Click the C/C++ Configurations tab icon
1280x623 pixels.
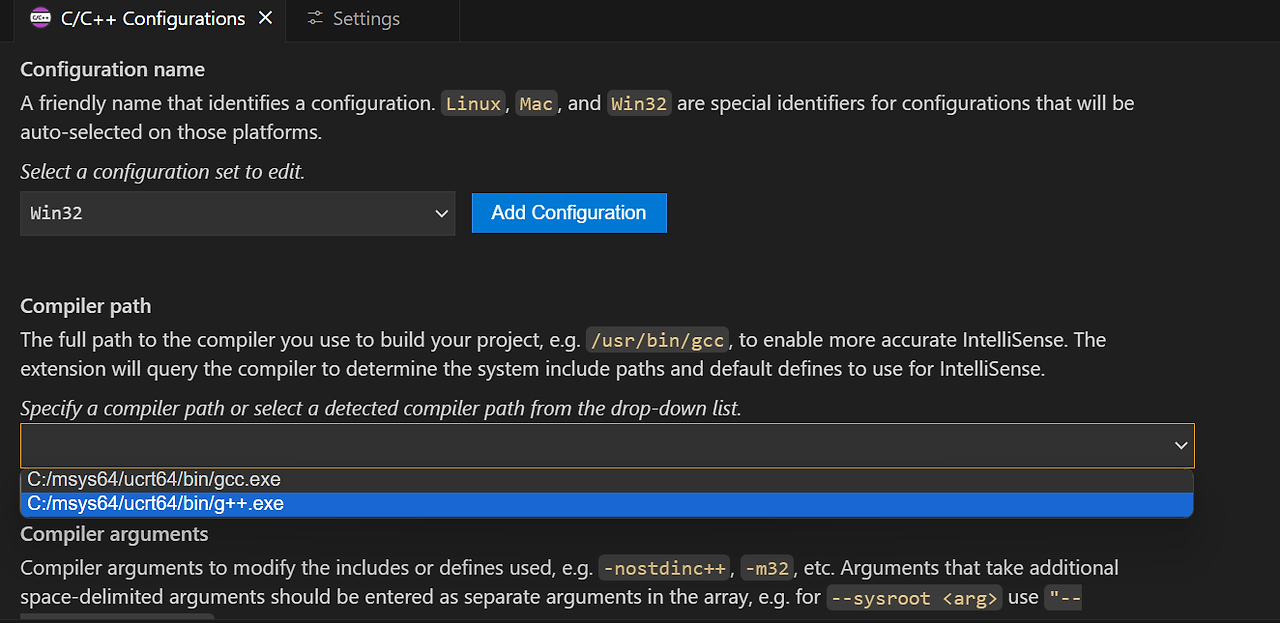pos(41,18)
